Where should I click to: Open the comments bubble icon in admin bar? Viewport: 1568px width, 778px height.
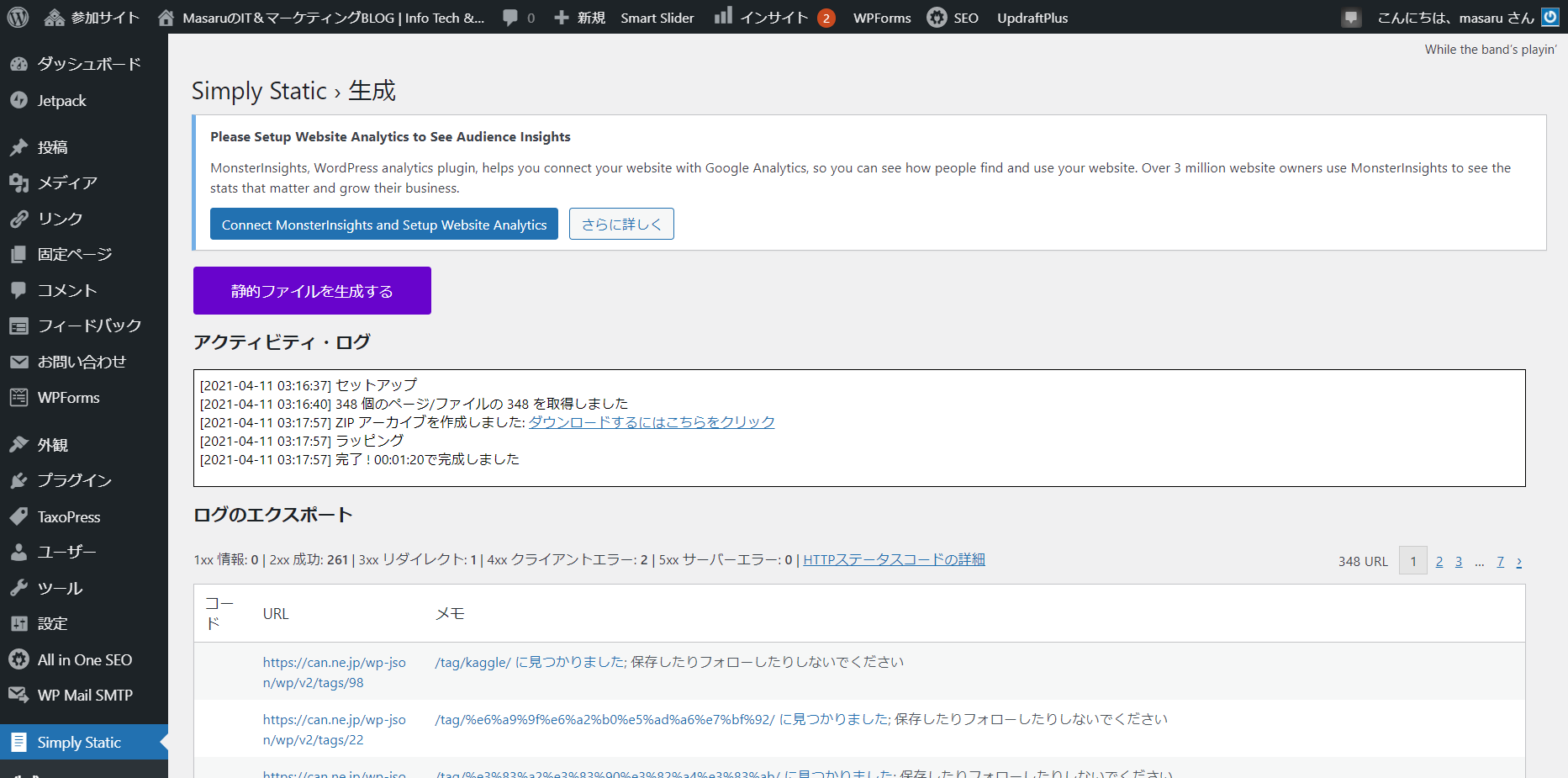(512, 17)
